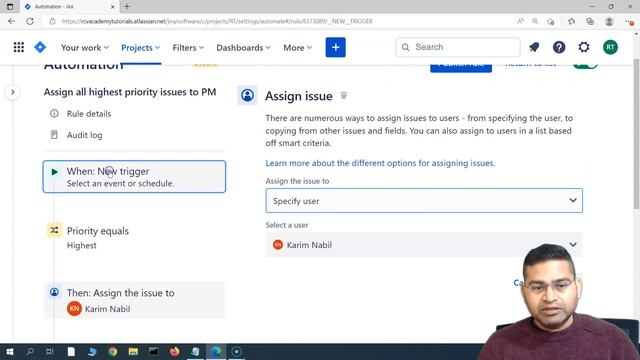This screenshot has width=640, height=360.
Task: Click the page vertical scrollbar
Action: (636, 135)
